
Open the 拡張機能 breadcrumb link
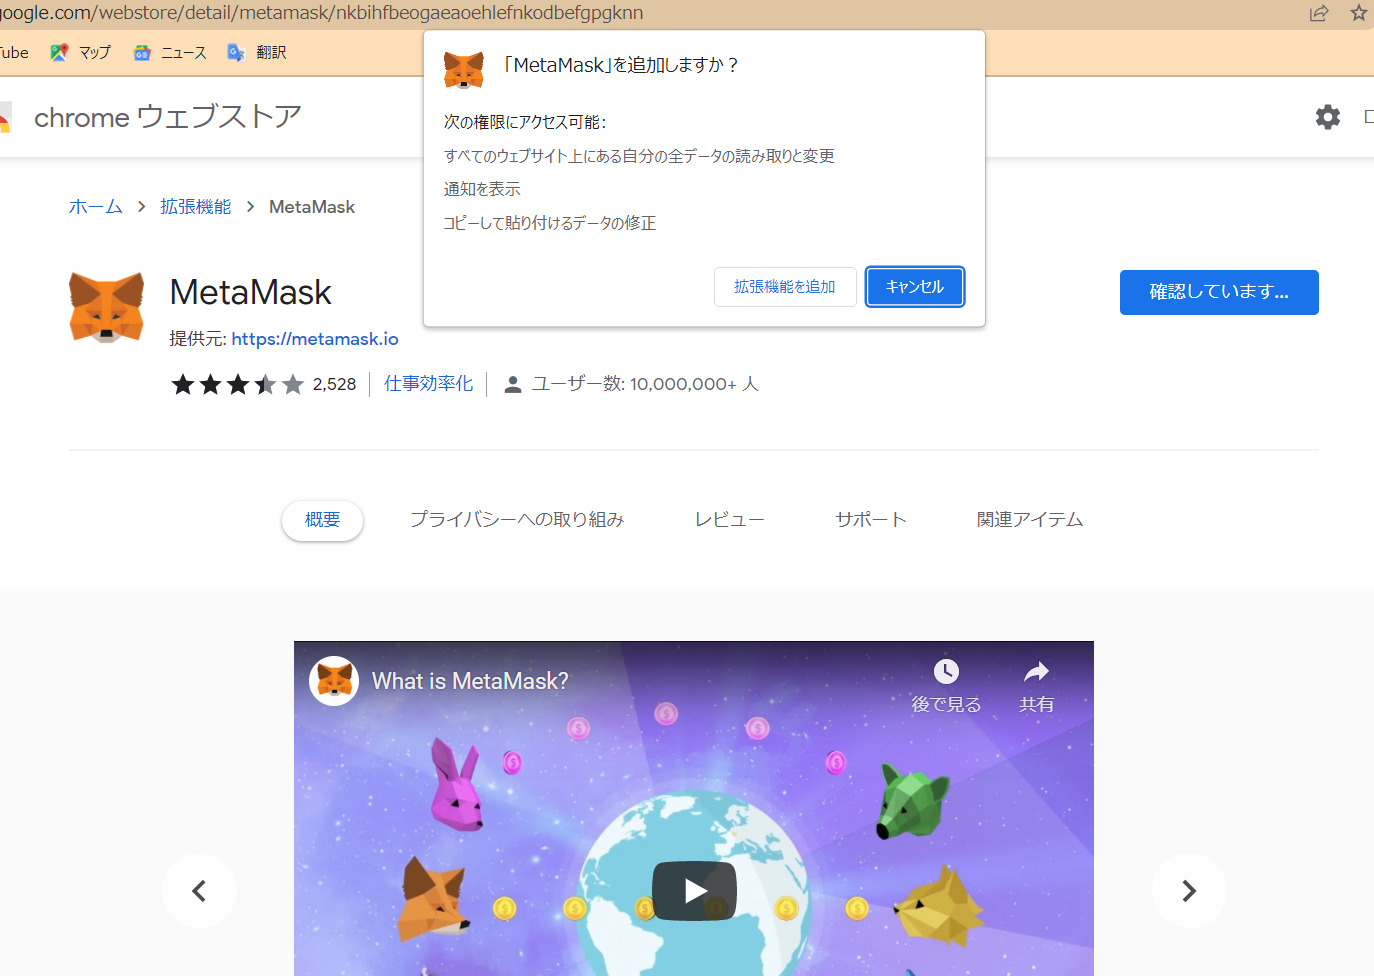pyautogui.click(x=196, y=207)
